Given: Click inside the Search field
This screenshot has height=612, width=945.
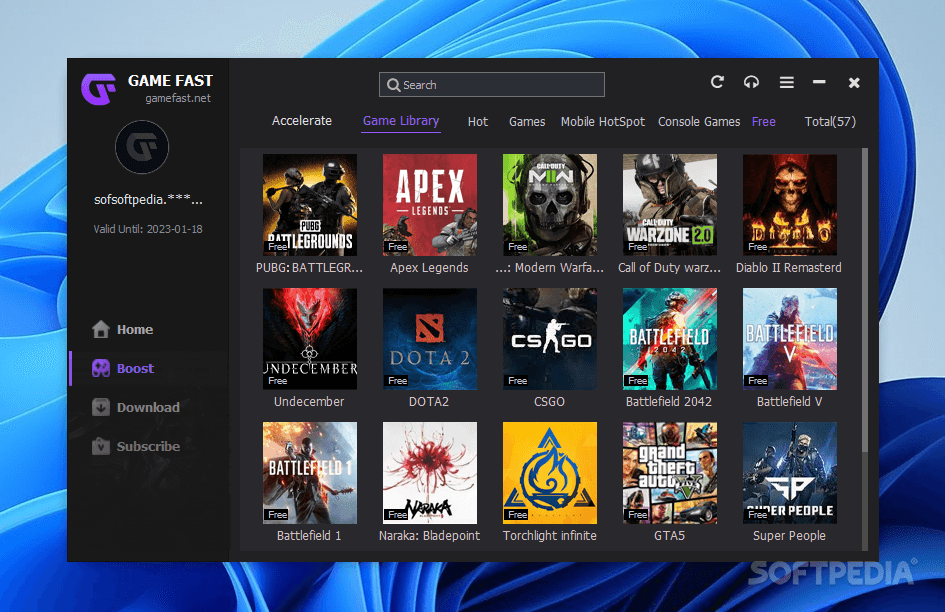Looking at the screenshot, I should click(x=492, y=84).
